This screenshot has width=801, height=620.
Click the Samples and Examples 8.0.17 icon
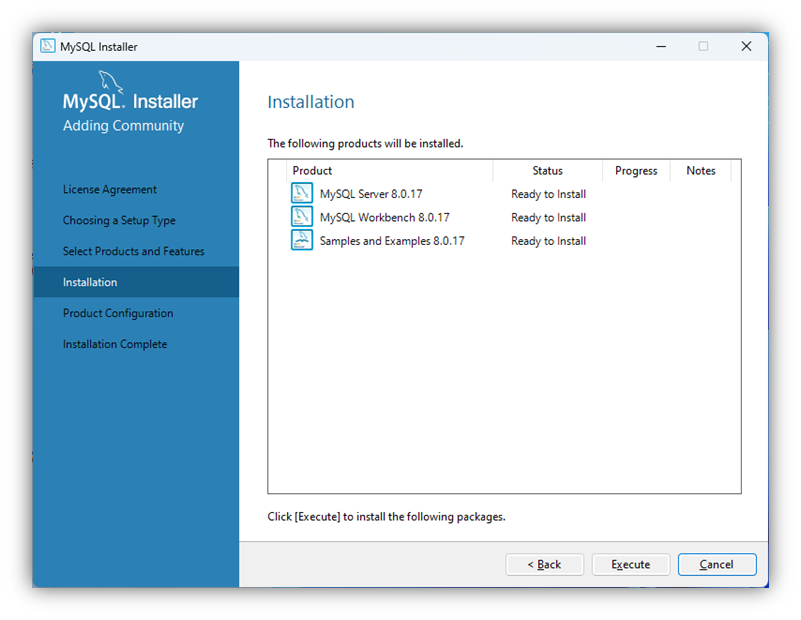[301, 240]
